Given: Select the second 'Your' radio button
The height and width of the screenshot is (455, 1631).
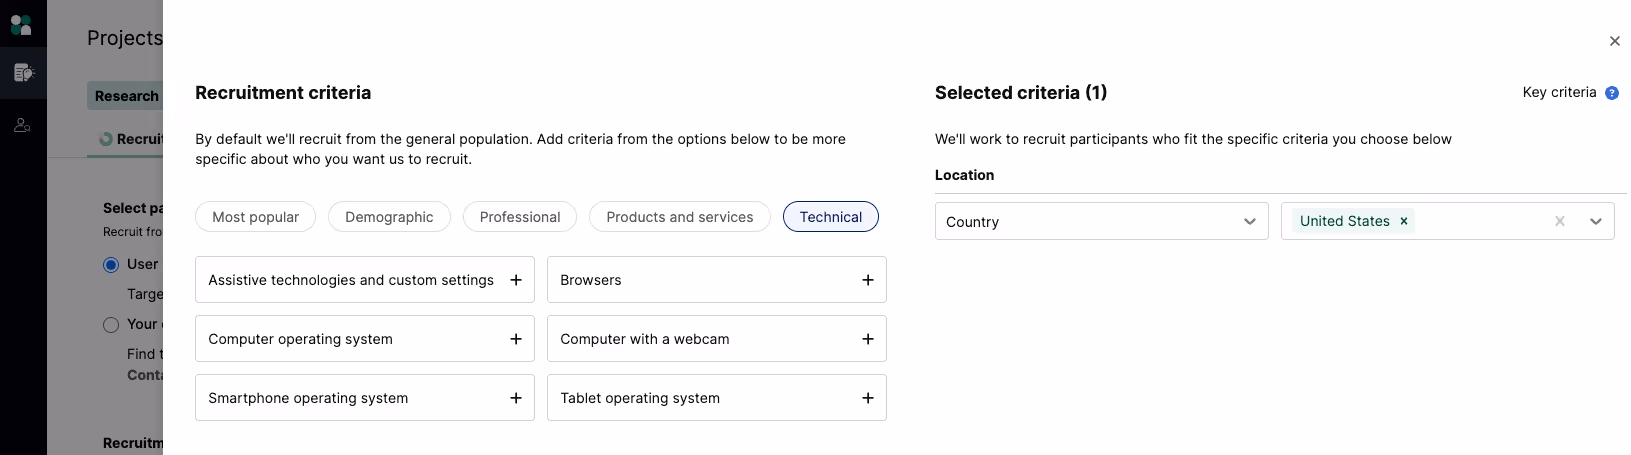Looking at the screenshot, I should click(x=111, y=325).
